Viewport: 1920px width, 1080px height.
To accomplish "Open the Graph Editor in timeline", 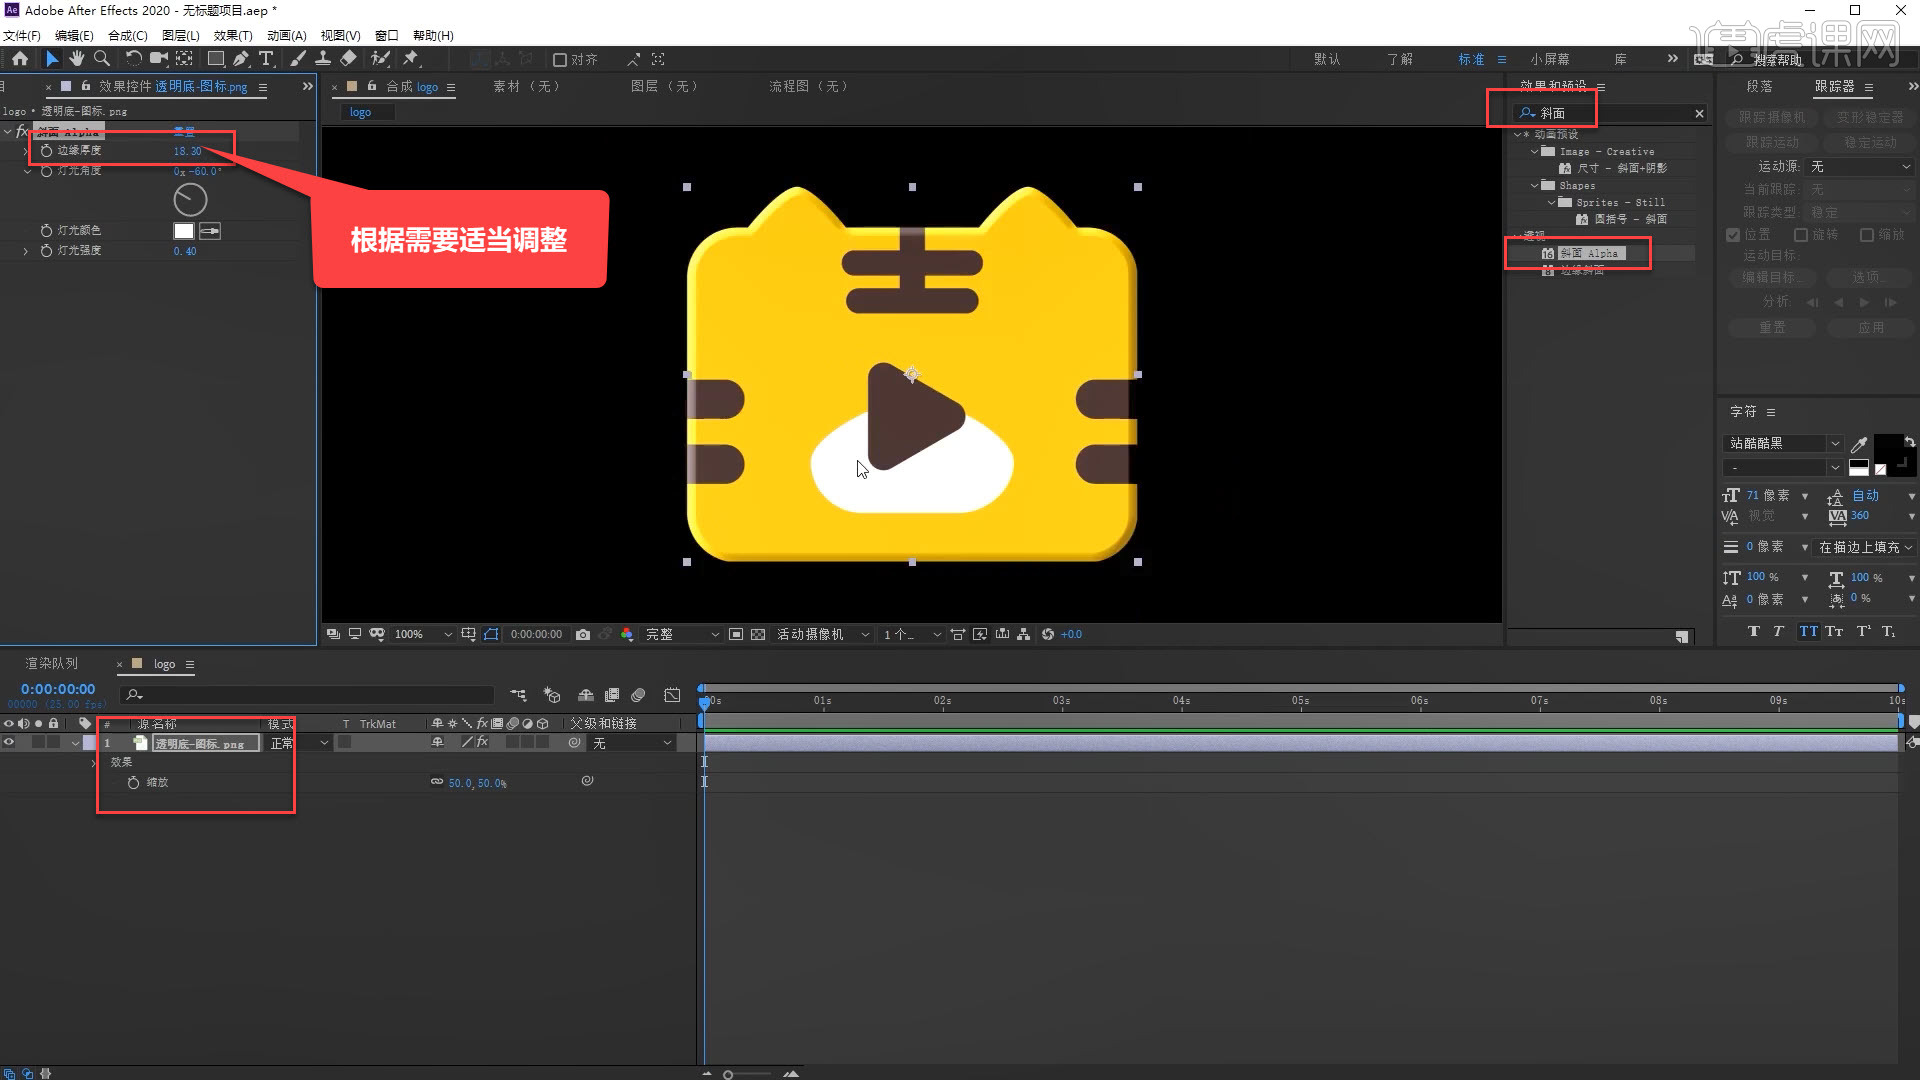I will tap(672, 695).
